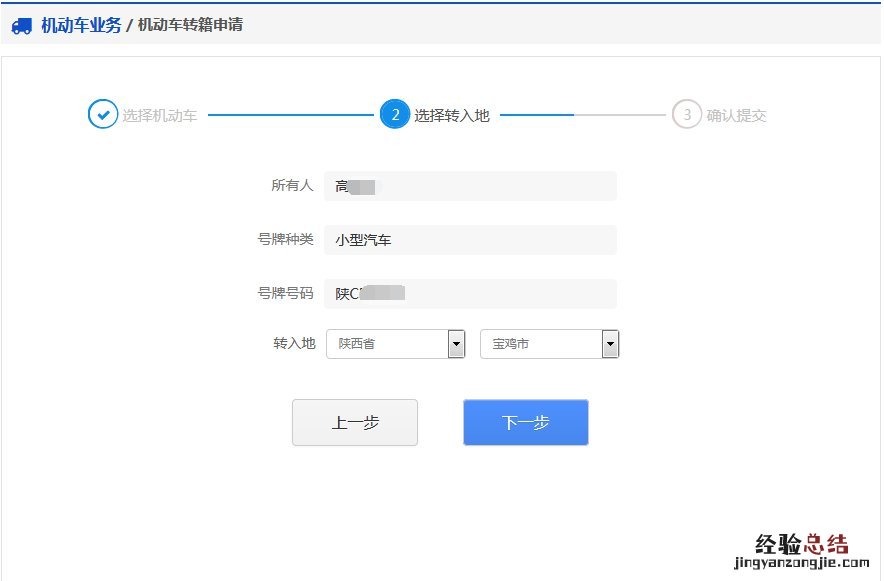Viewport: 884px width, 581px height.
Task: Open the 宝鸡市 city dropdown
Action: pyautogui.click(x=541, y=344)
